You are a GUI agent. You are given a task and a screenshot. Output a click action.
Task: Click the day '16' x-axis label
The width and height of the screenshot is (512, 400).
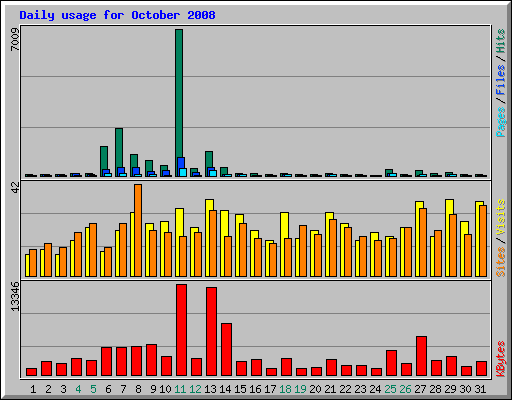(x=255, y=389)
